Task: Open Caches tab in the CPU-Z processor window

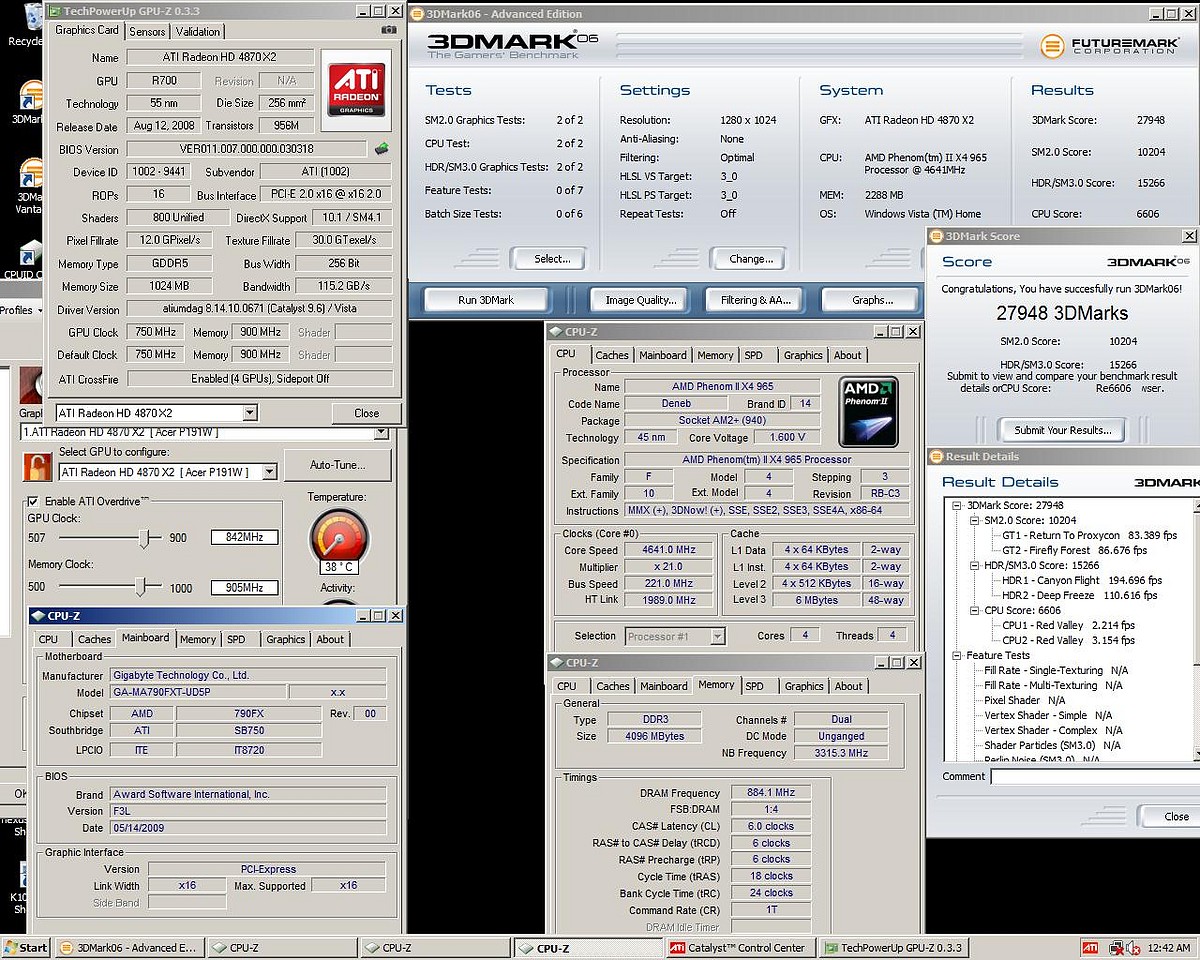Action: click(612, 355)
